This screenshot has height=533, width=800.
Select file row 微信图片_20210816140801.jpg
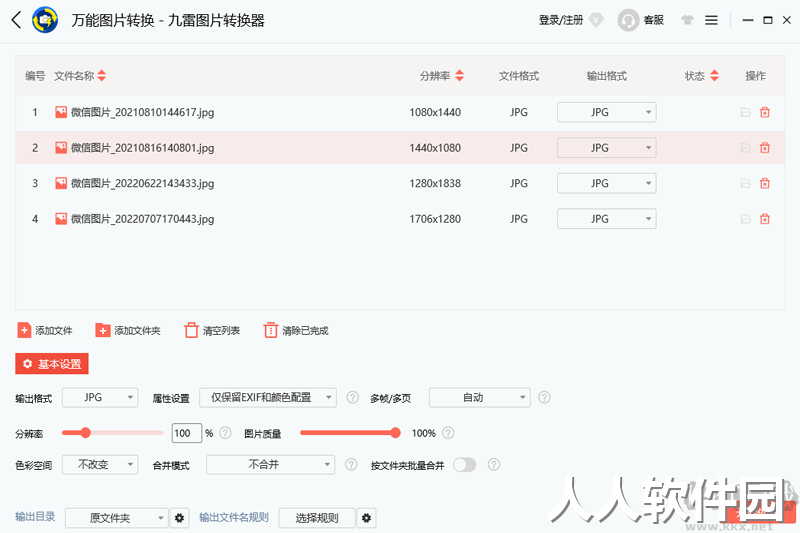pyautogui.click(x=400, y=148)
